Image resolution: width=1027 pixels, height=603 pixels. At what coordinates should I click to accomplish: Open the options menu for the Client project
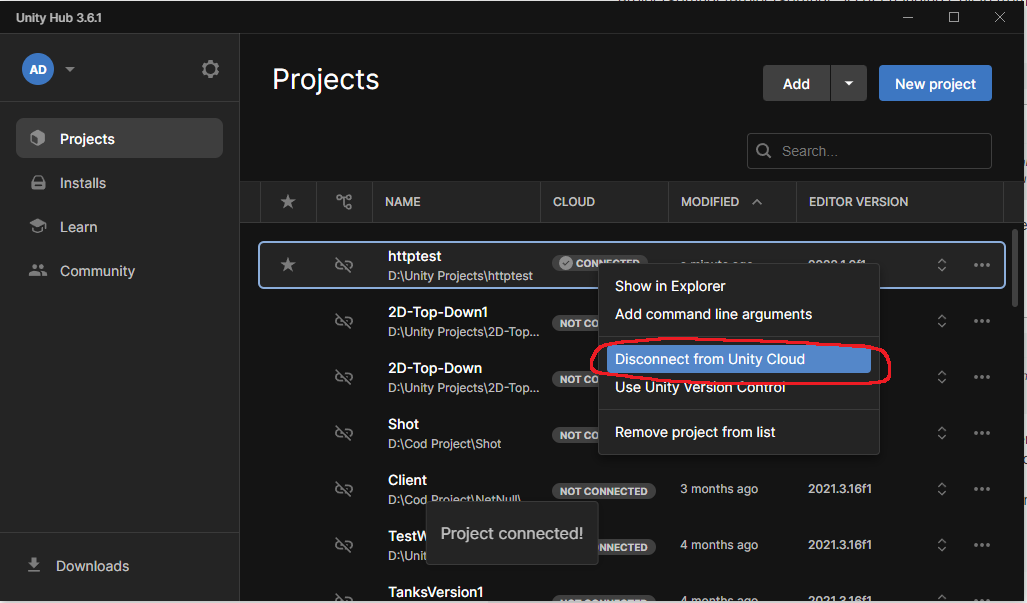981,489
